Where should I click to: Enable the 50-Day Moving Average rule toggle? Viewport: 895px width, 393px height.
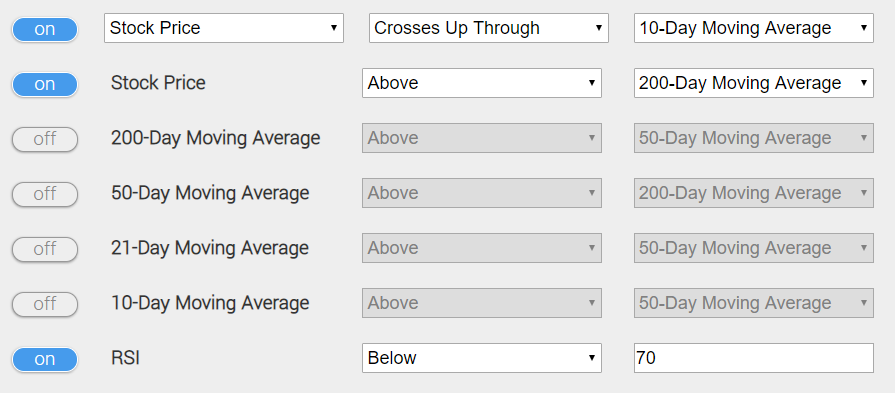point(45,194)
